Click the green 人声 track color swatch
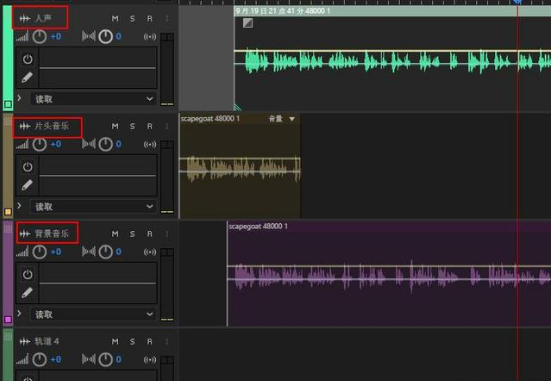The height and width of the screenshot is (381, 551). [x=8, y=104]
